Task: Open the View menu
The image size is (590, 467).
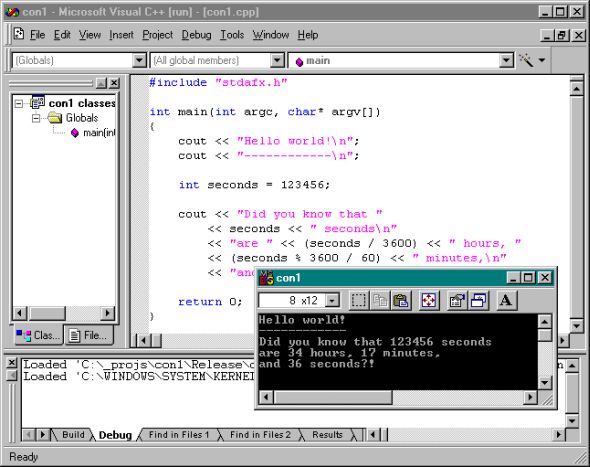Action: point(90,35)
